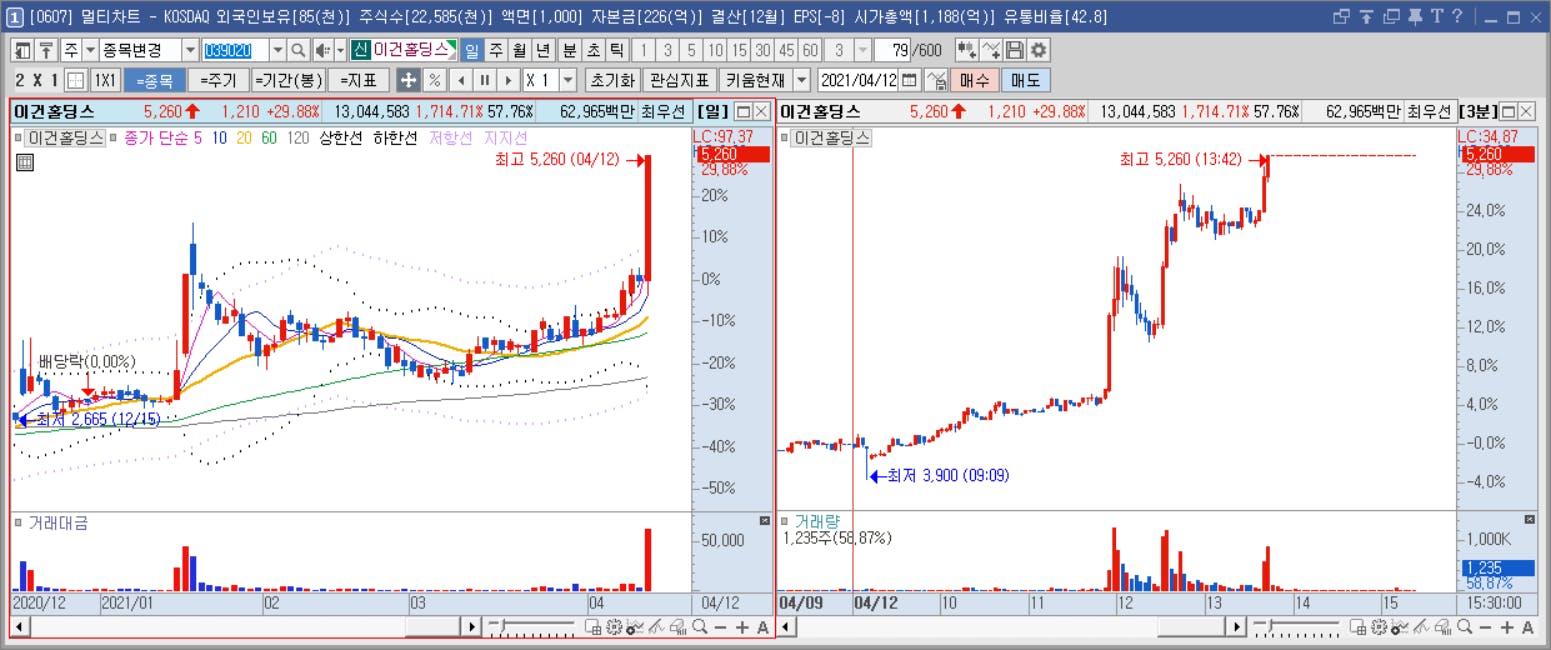The width and height of the screenshot is (1551, 650).
Task: Click the gear icon under the left chart
Action: [614, 627]
